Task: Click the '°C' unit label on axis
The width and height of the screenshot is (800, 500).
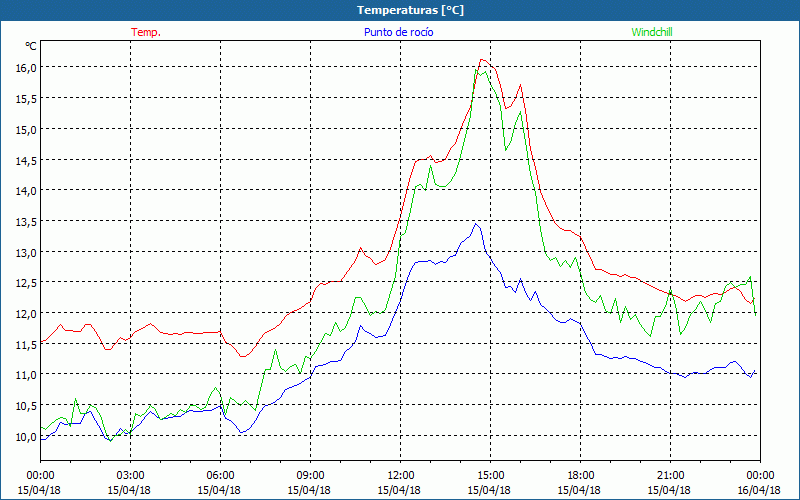Action: [x=31, y=46]
